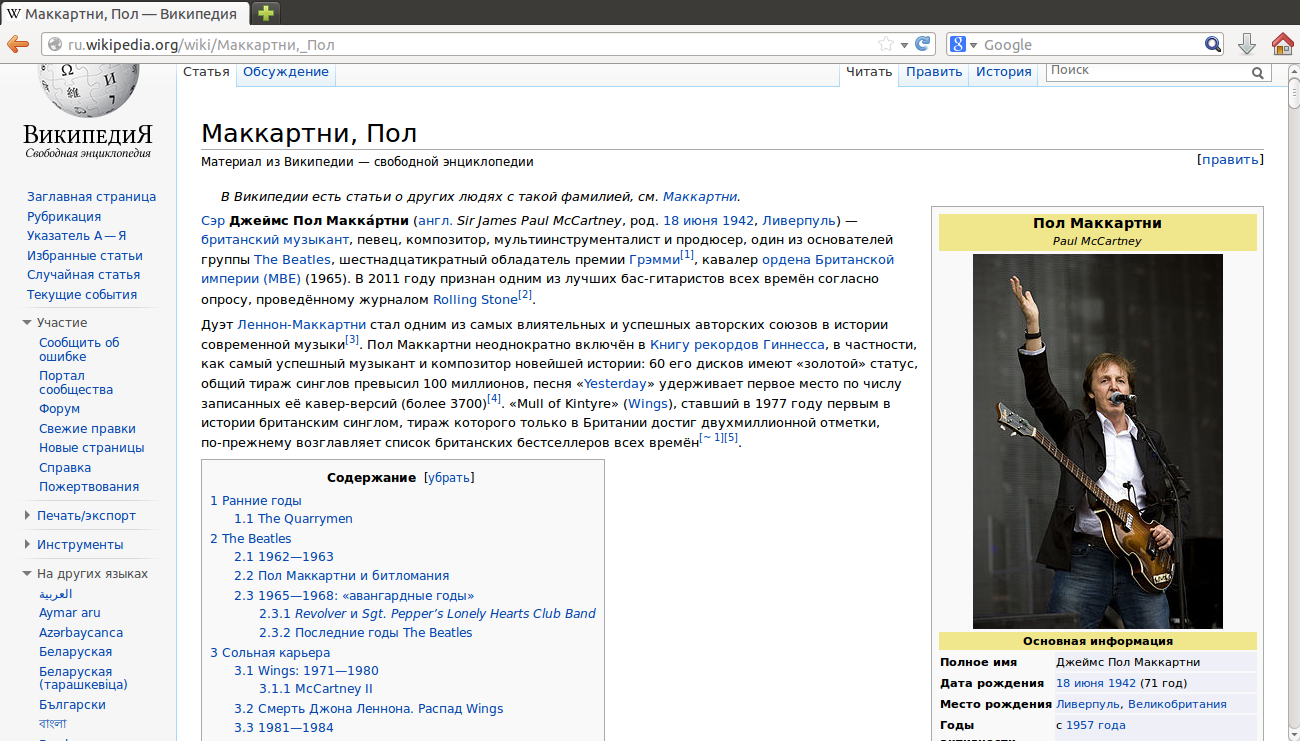Open Справка sidebar link

click(x=65, y=467)
